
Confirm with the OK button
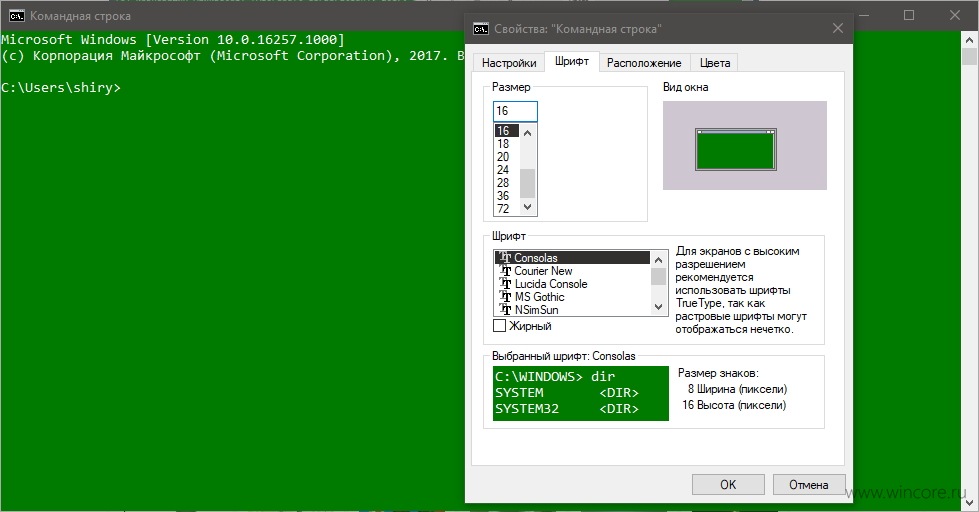[x=728, y=485]
